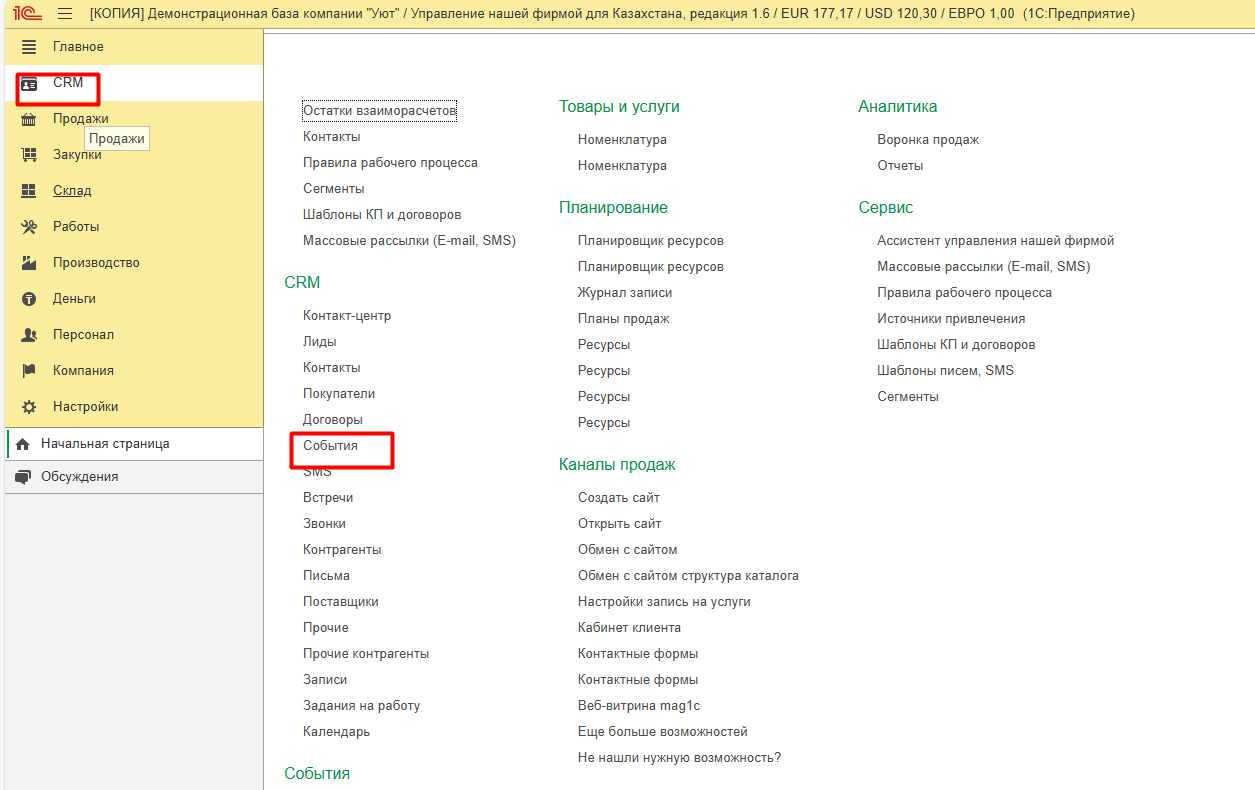Viewport: 1255px width, 790px height.
Task: Switch to Обсуждения tab
Action: pos(134,477)
